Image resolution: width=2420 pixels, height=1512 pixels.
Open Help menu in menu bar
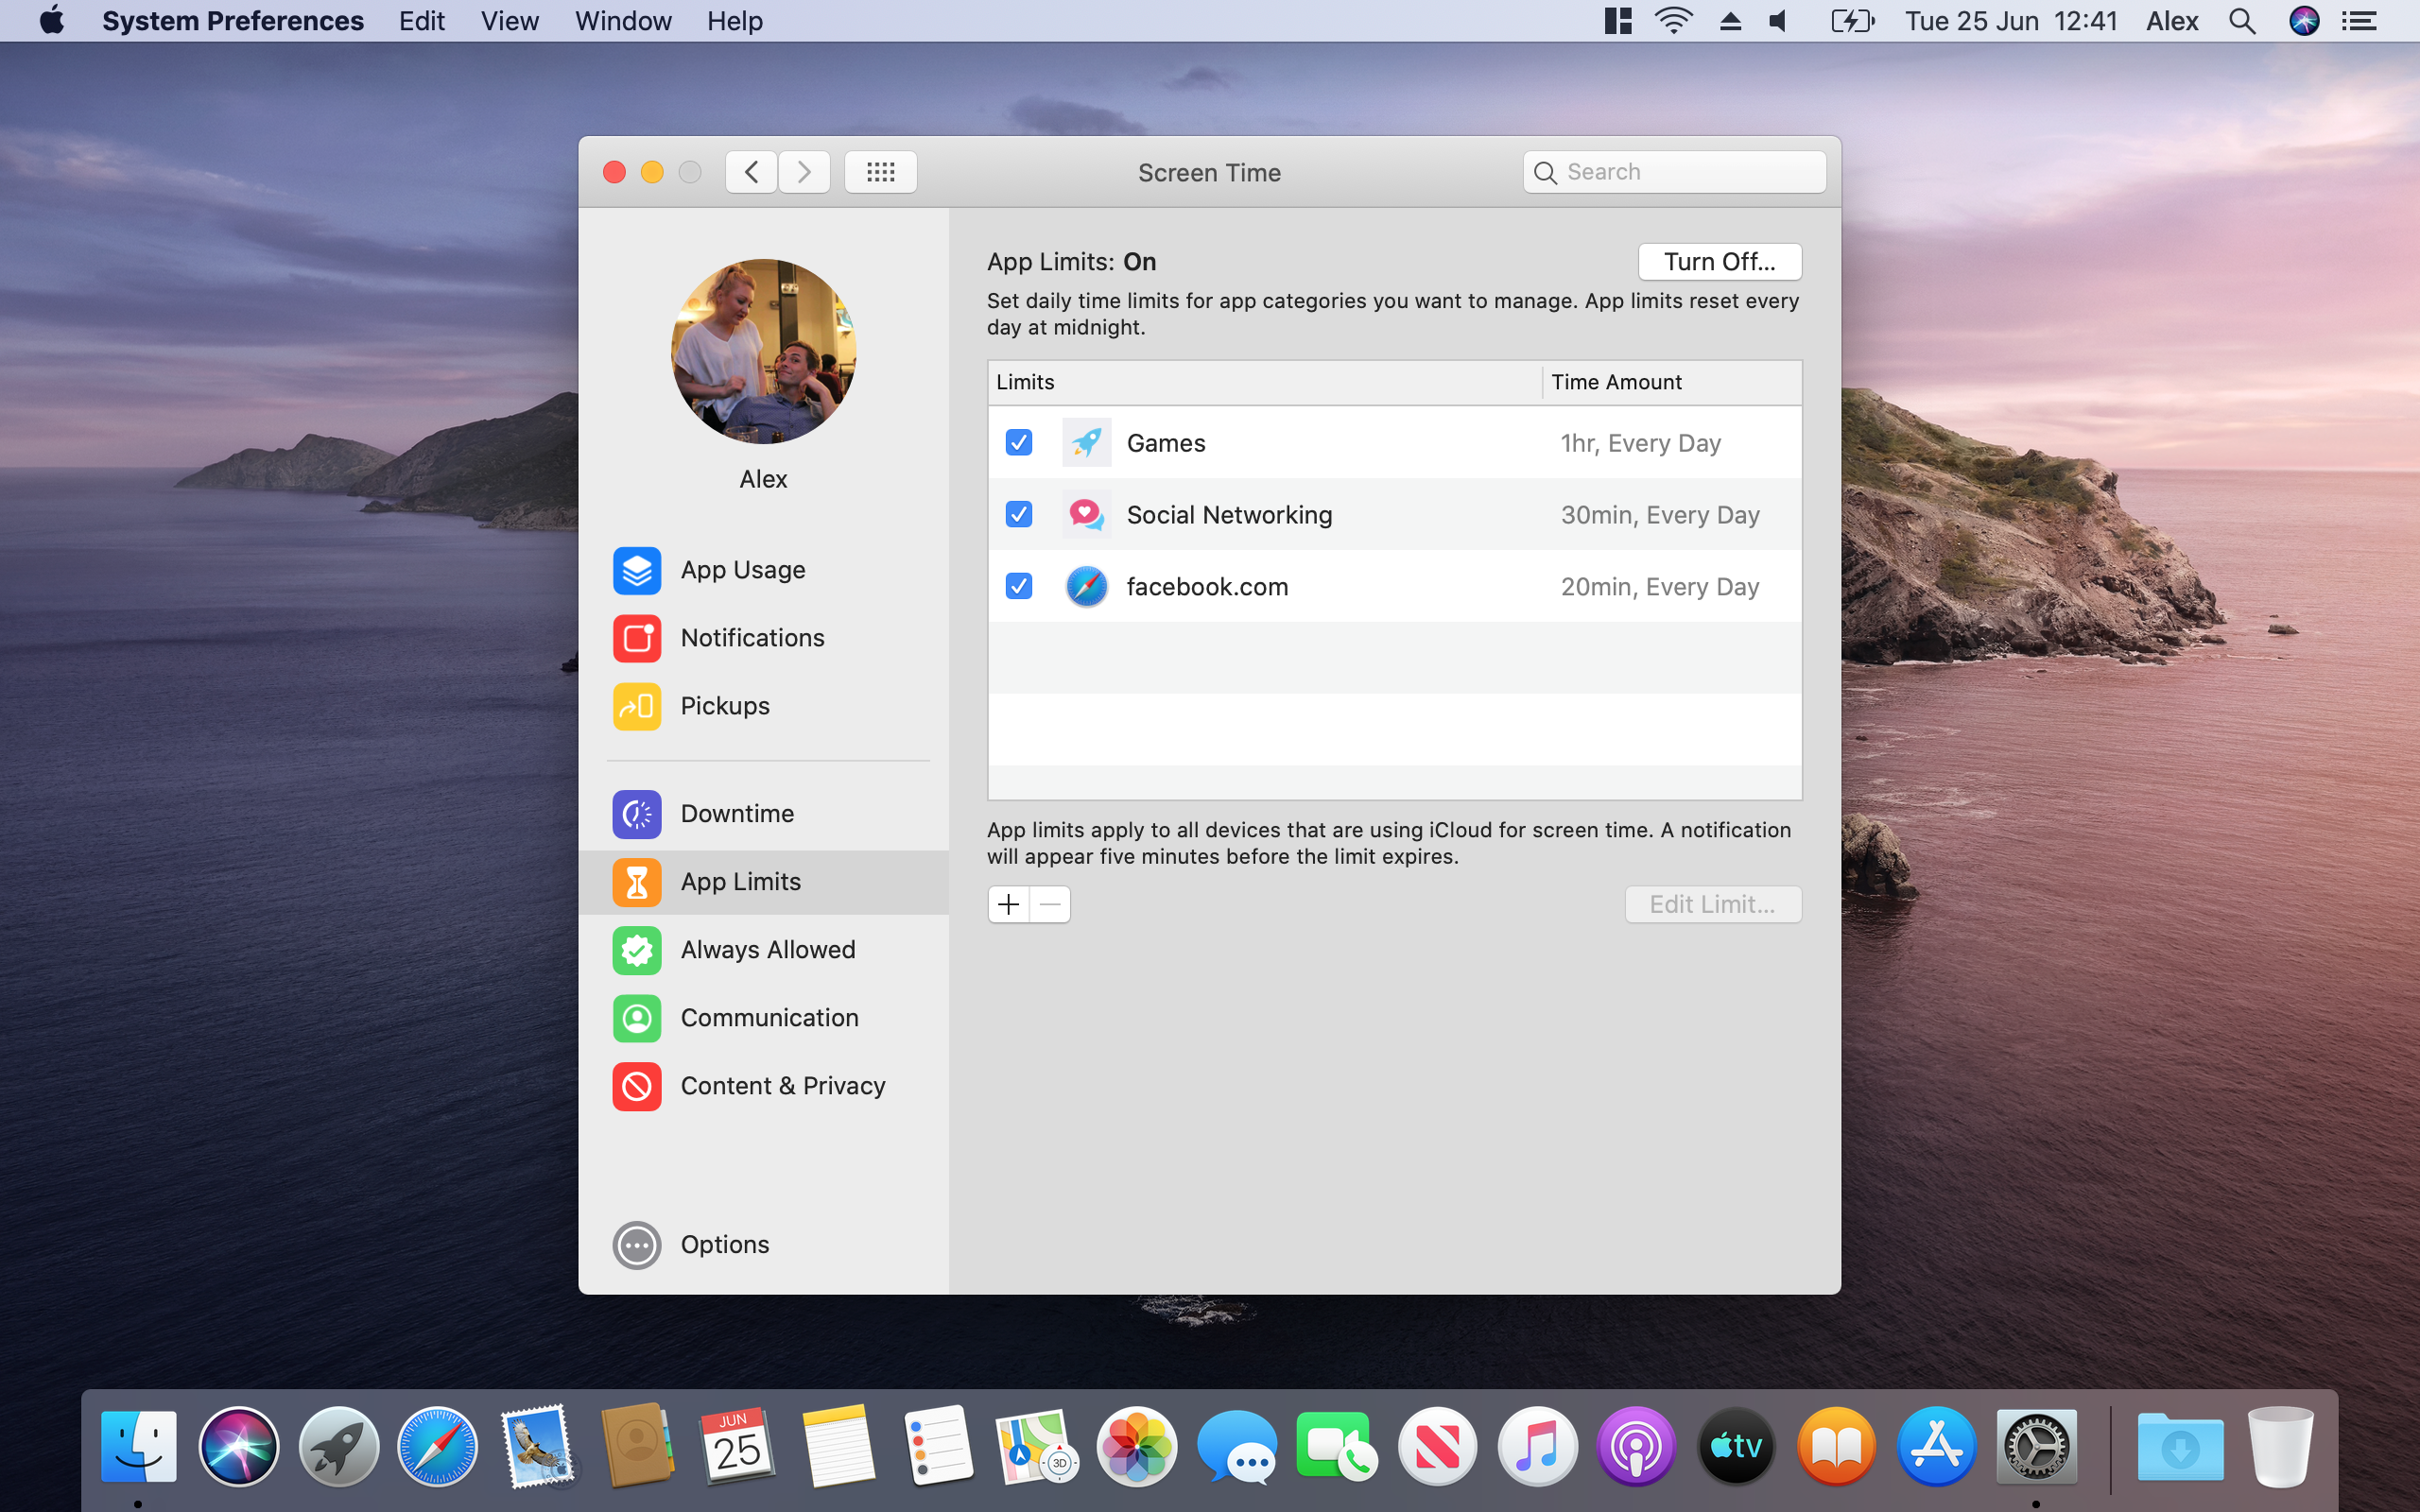pyautogui.click(x=734, y=21)
